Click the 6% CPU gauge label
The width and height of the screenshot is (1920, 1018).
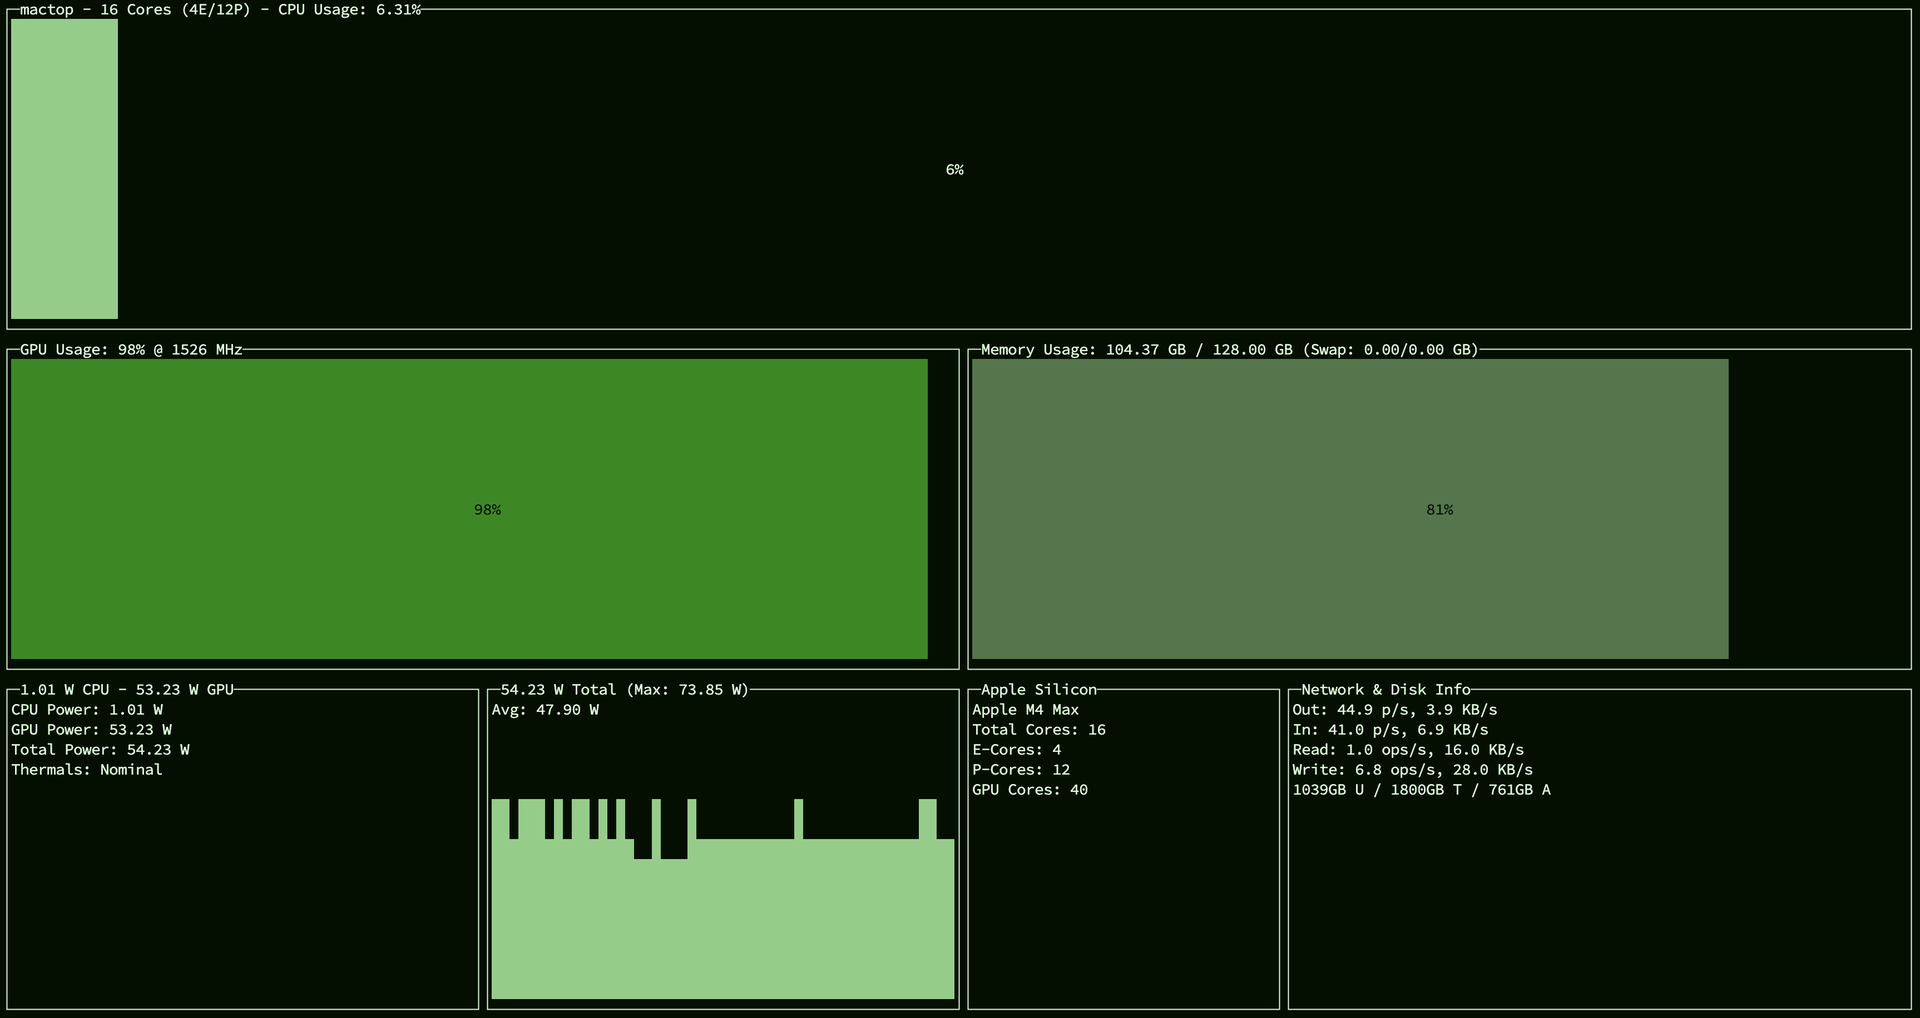954,170
